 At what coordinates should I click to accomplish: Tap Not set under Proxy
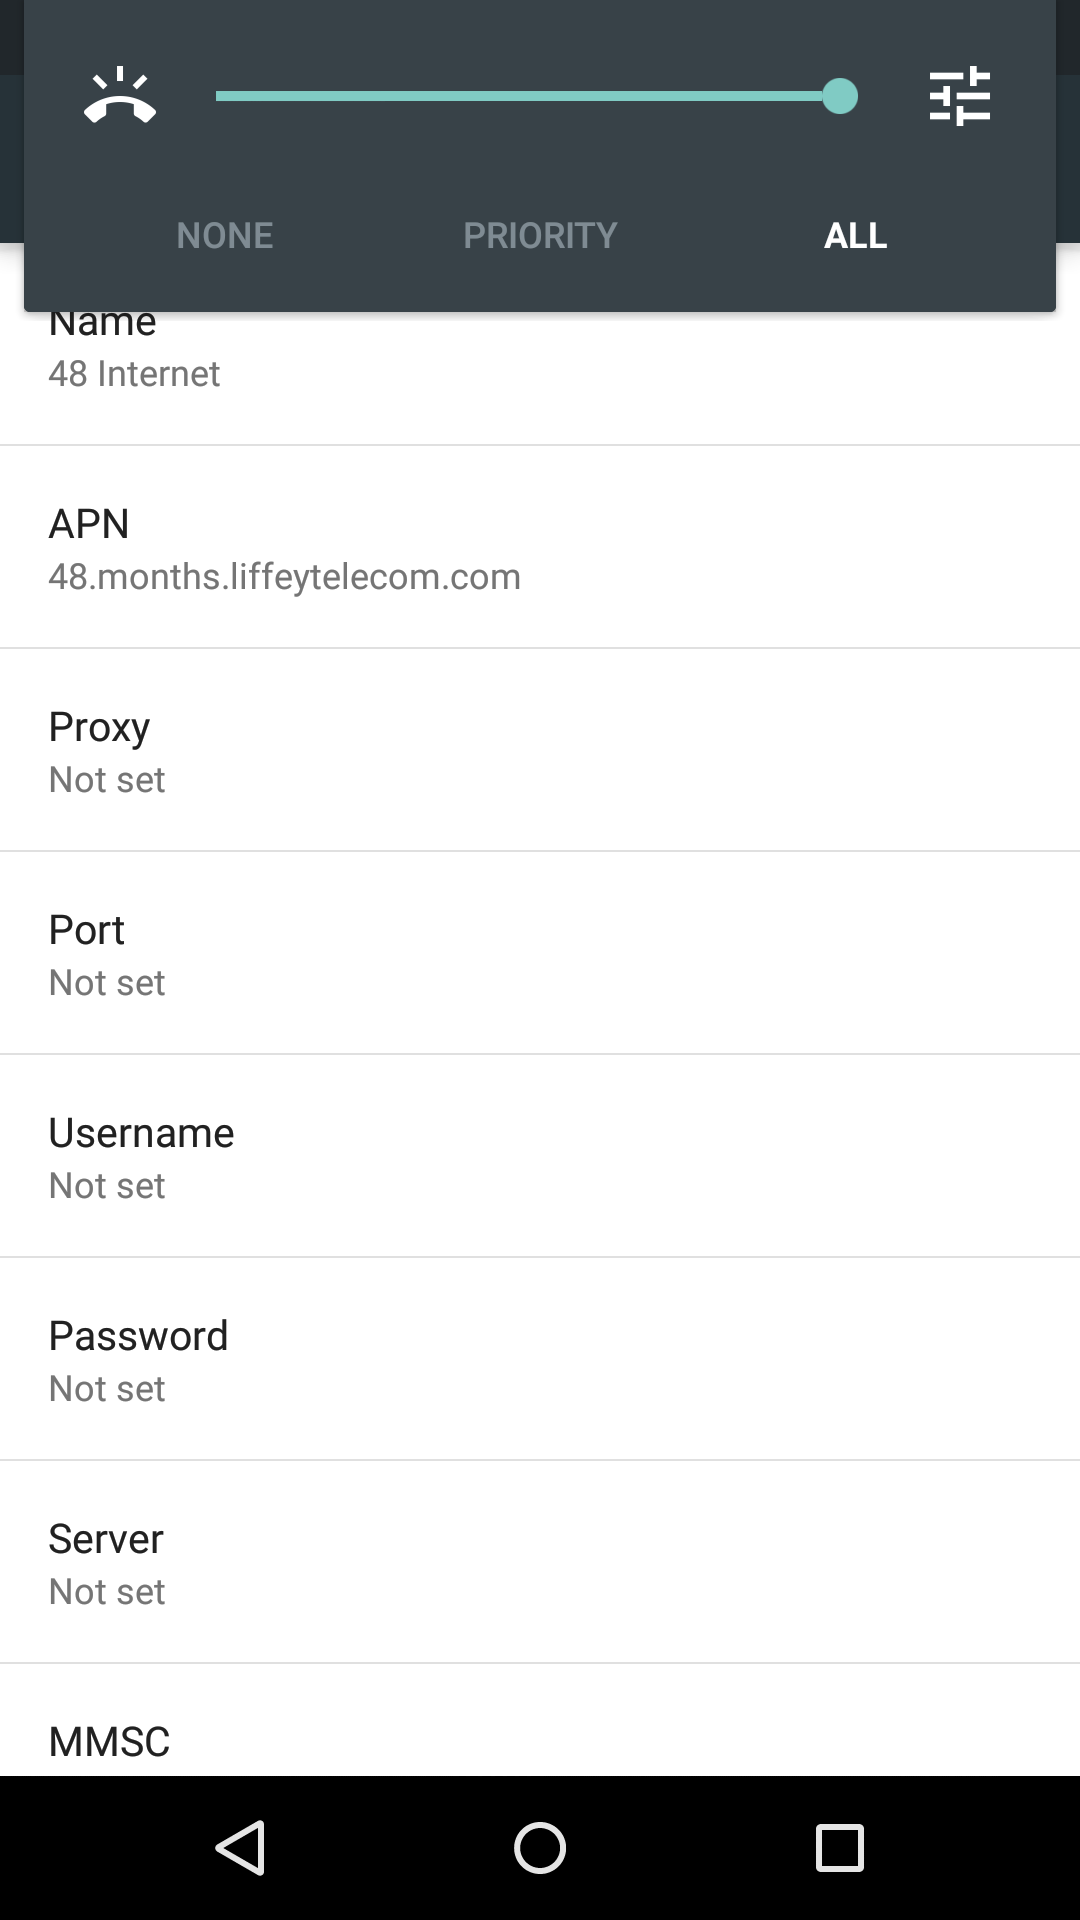107,779
